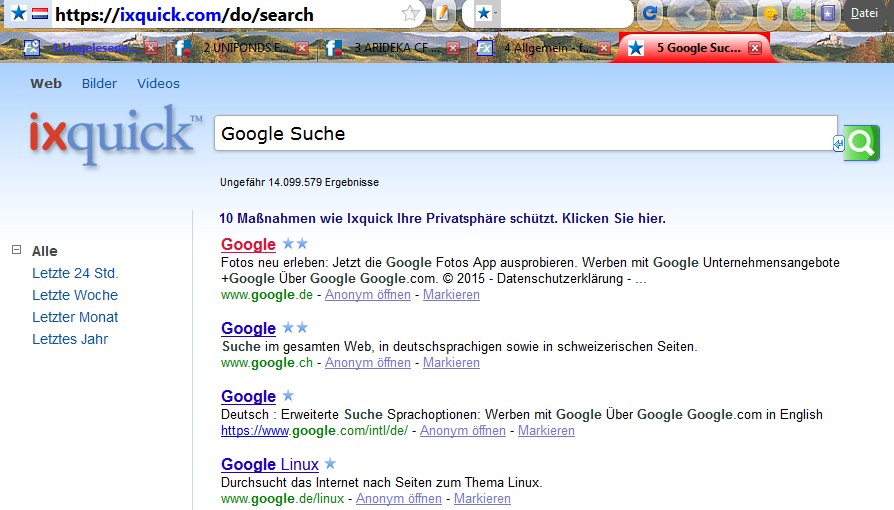Switch to the 1 Ungelesene tab
This screenshot has width=894, height=510.
click(91, 48)
